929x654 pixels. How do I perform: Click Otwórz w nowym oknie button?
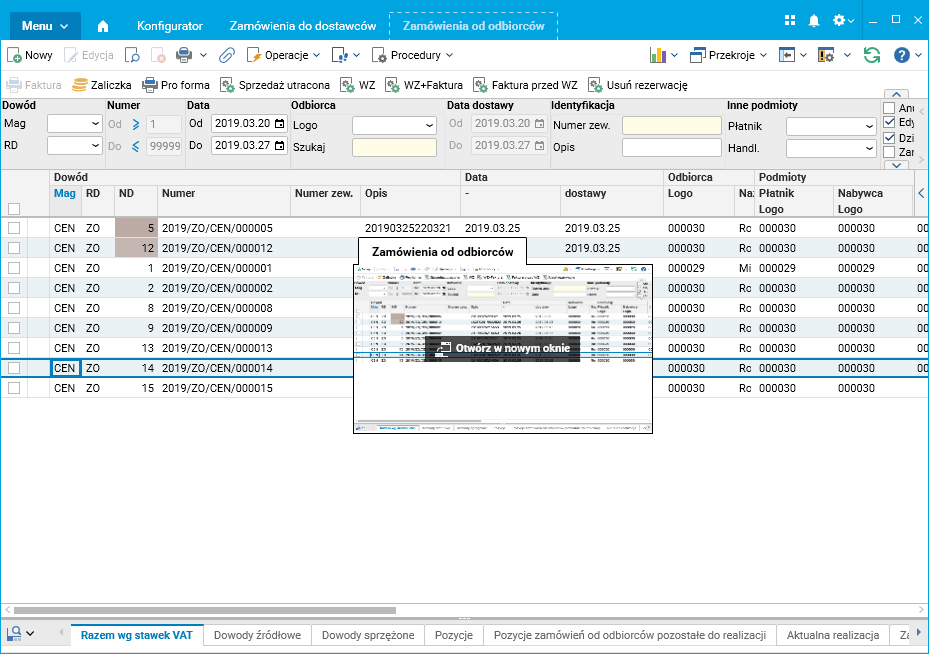click(x=502, y=348)
